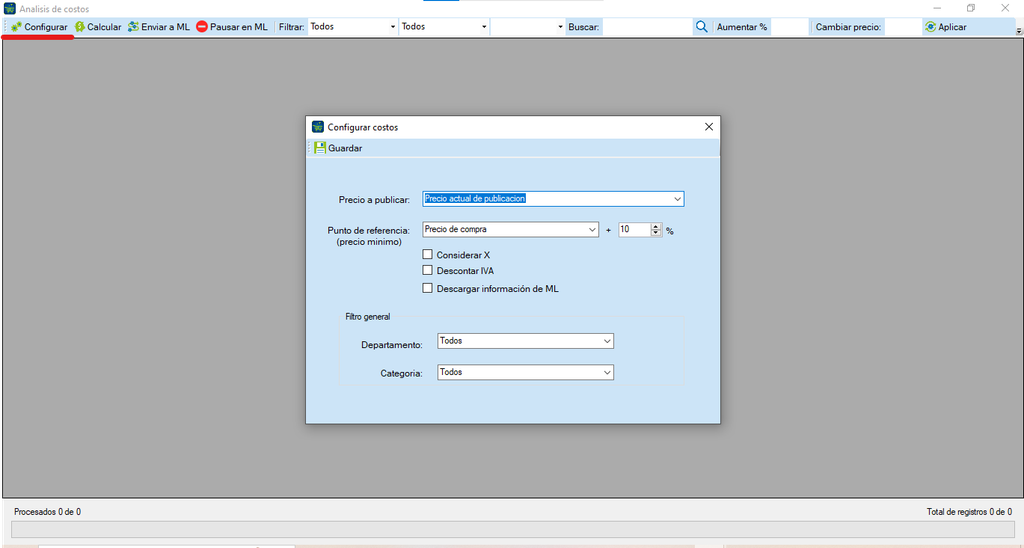Open the empty third filter dropdown

pyautogui.click(x=528, y=27)
